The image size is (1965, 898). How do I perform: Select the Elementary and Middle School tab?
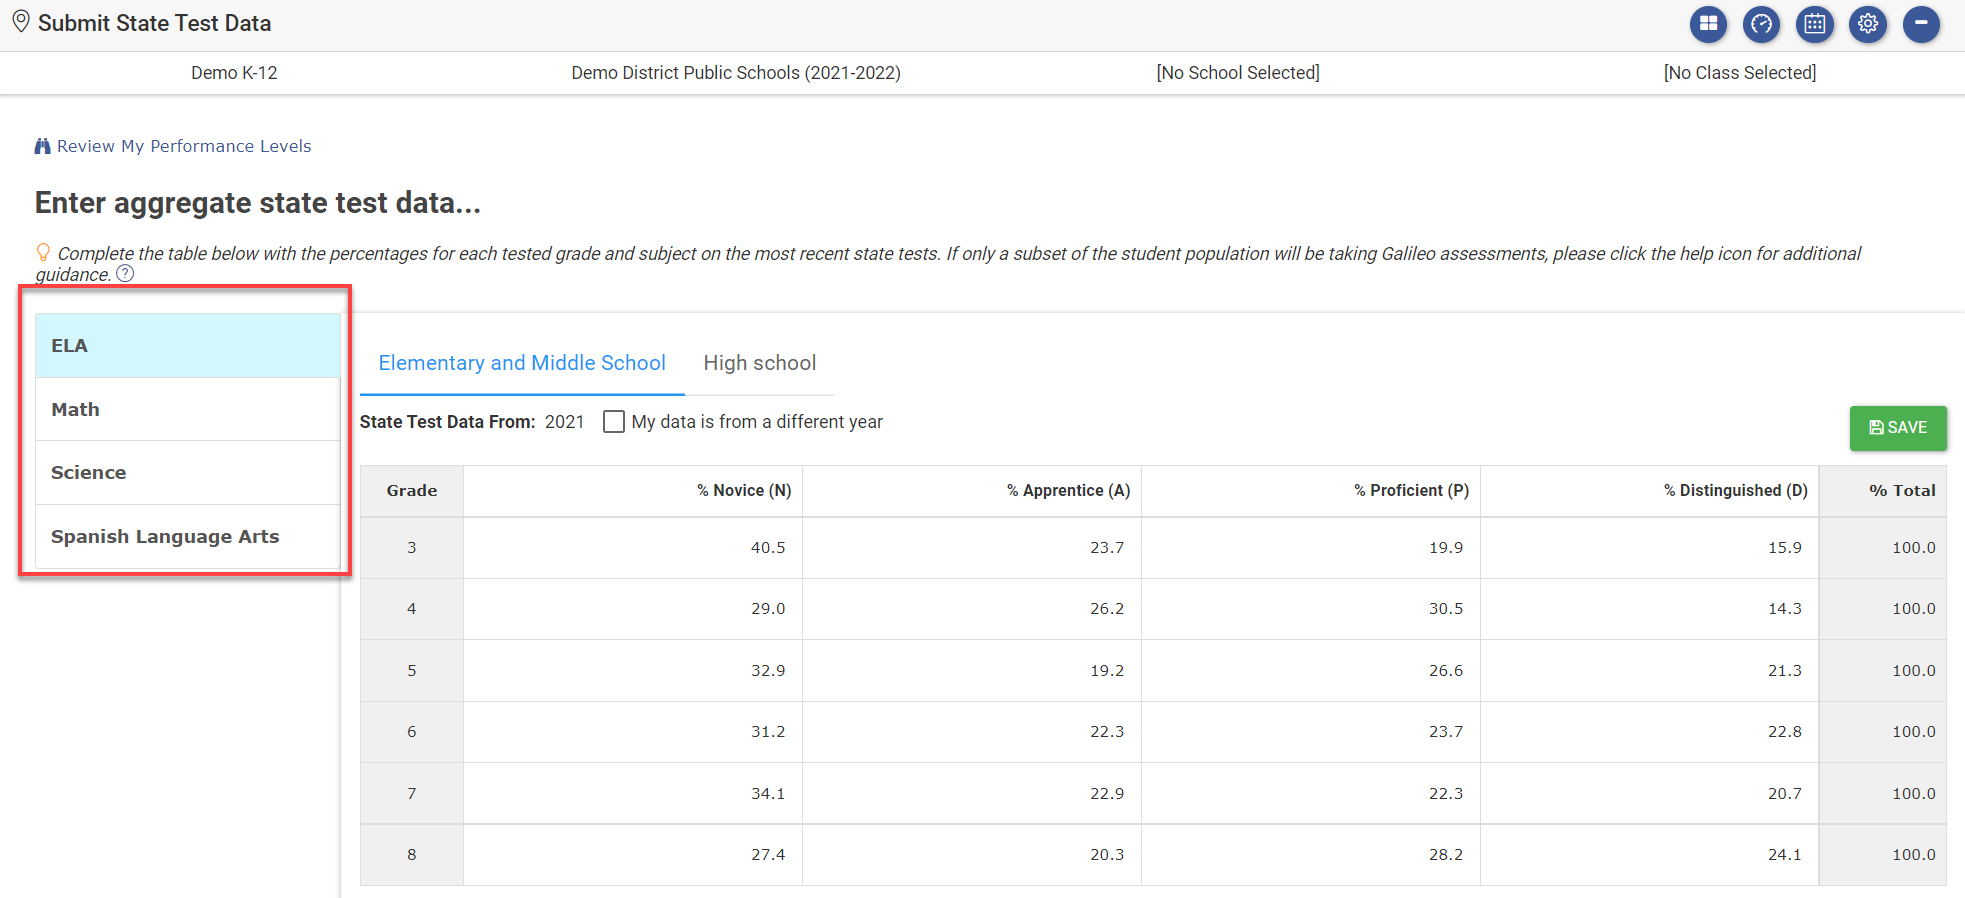521,363
